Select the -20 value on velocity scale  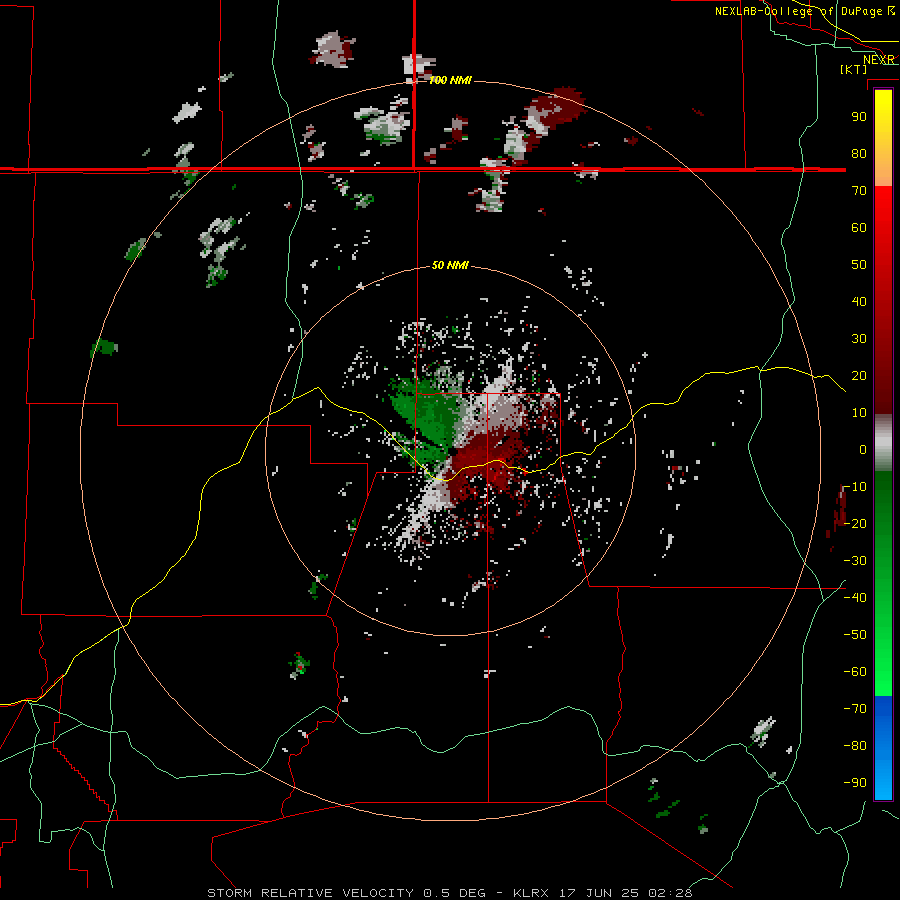855,524
